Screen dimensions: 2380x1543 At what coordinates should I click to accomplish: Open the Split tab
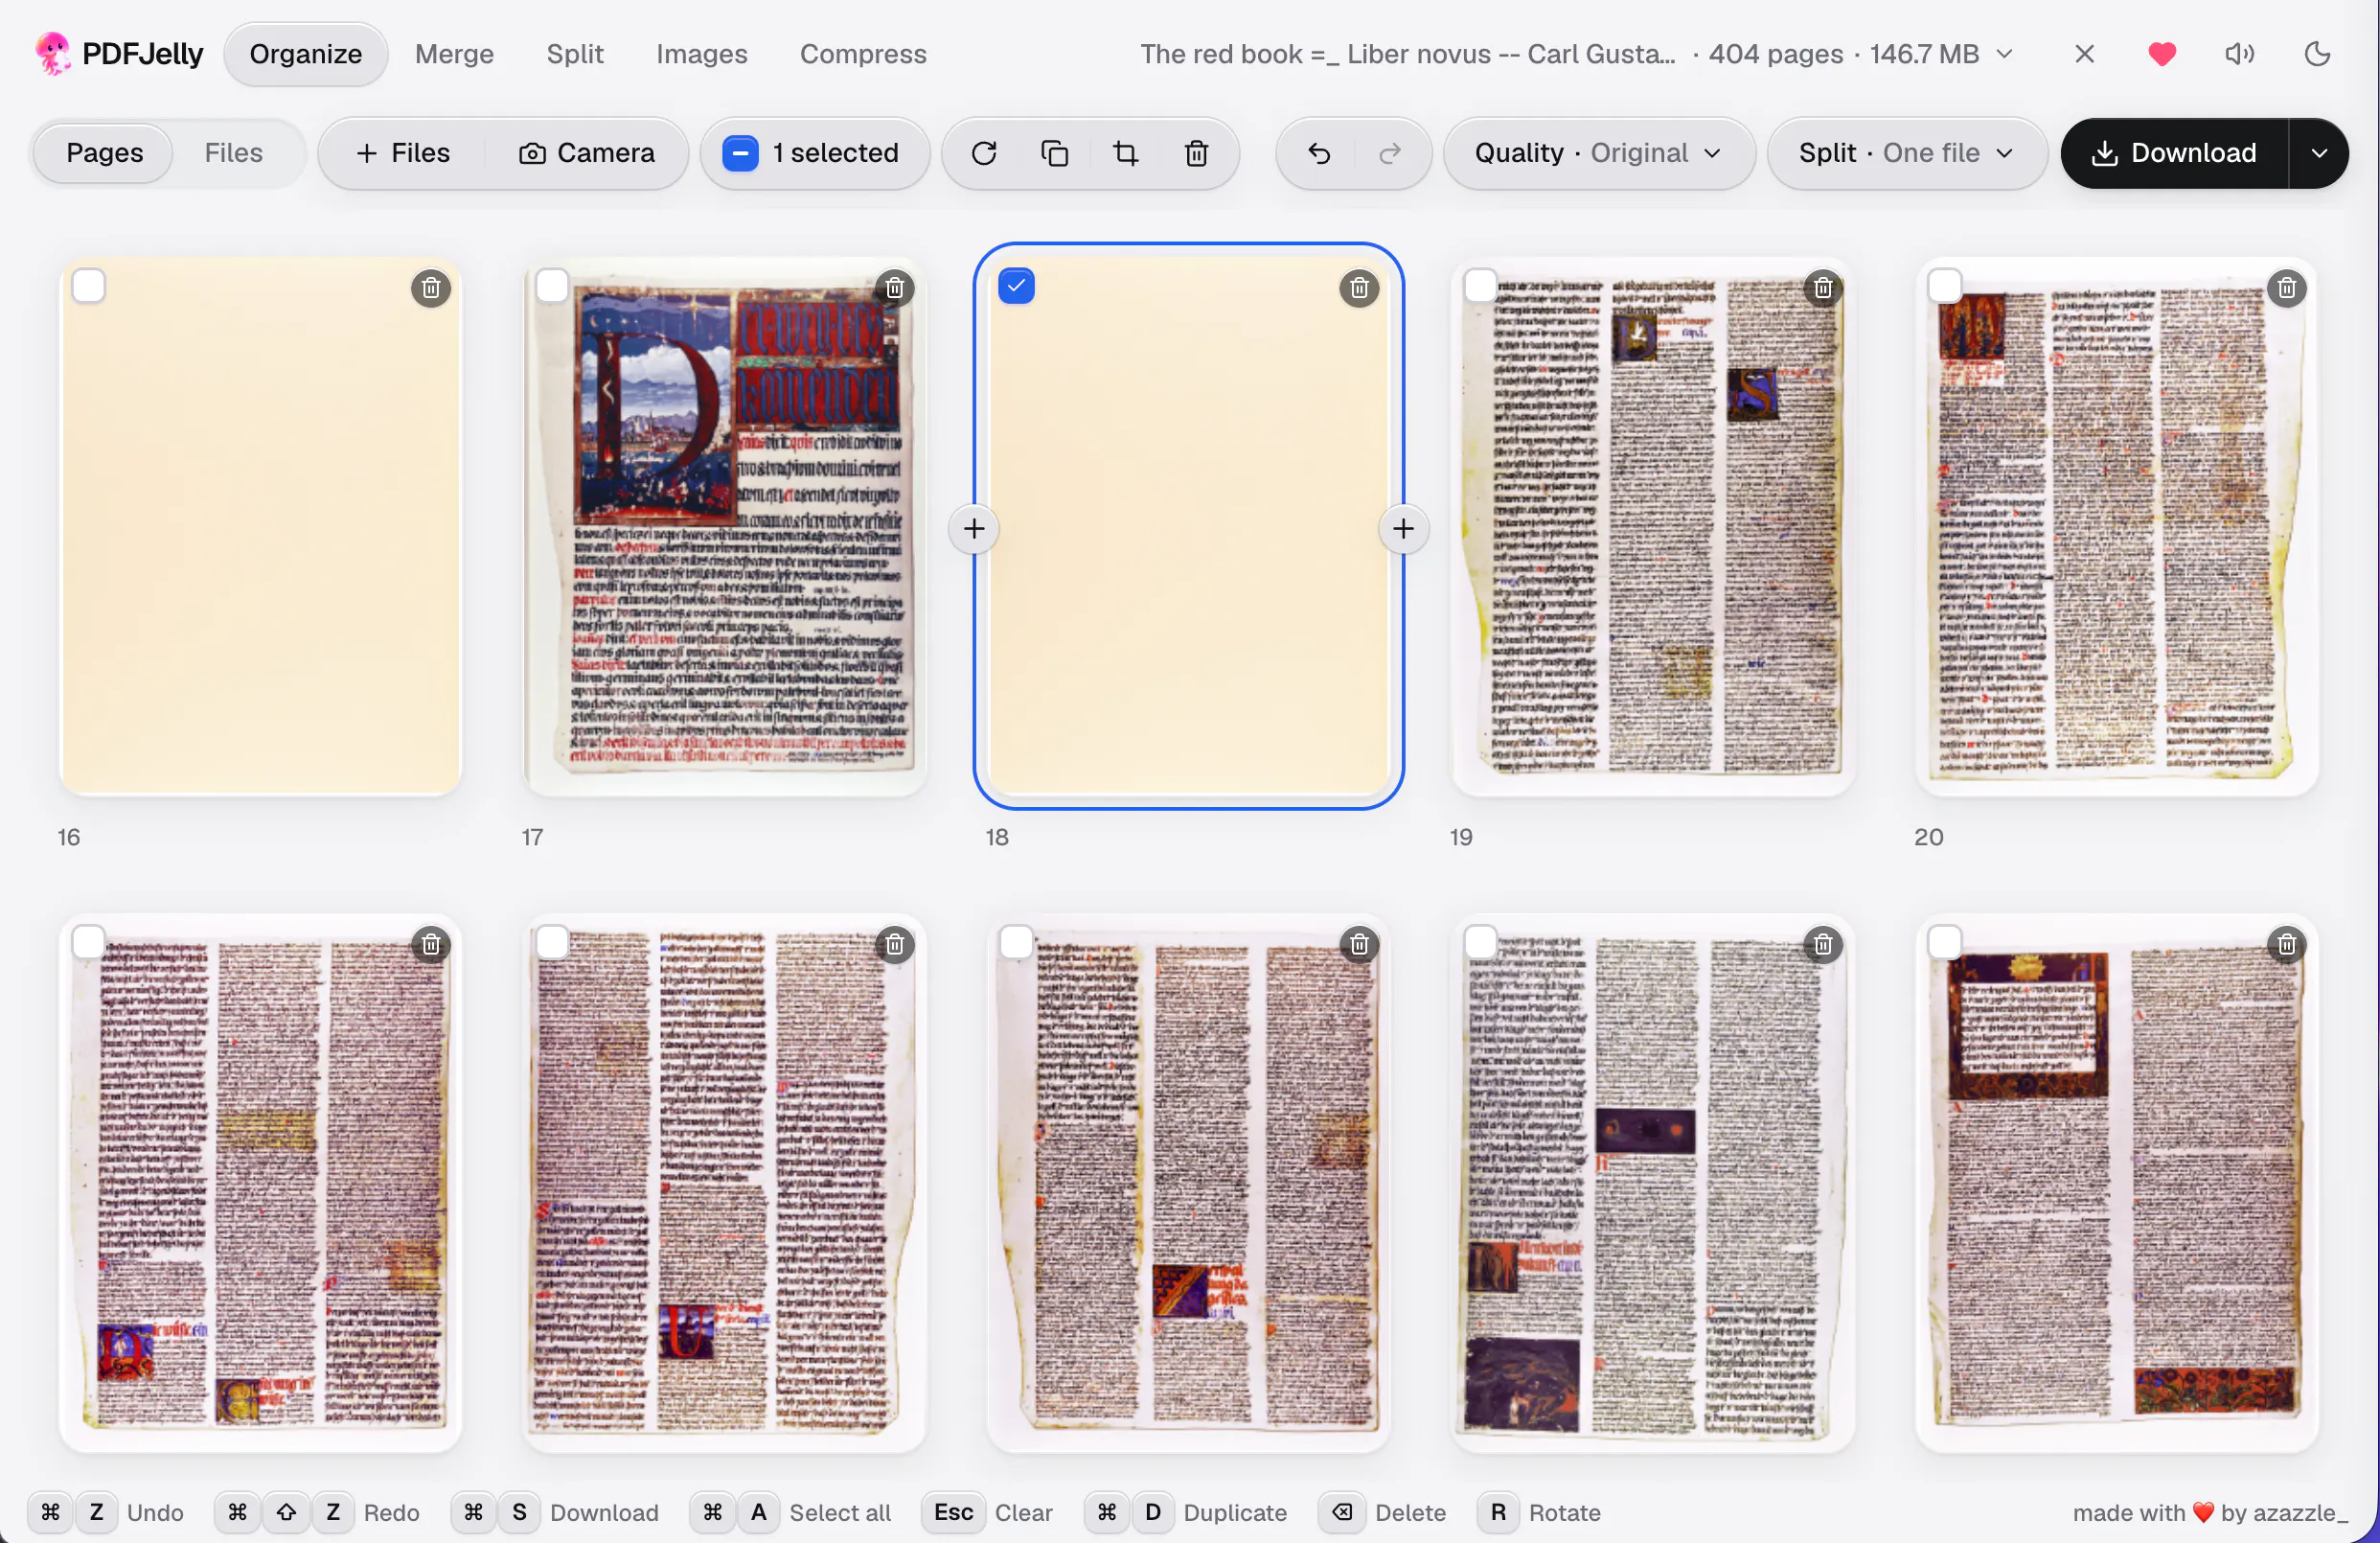(x=575, y=54)
